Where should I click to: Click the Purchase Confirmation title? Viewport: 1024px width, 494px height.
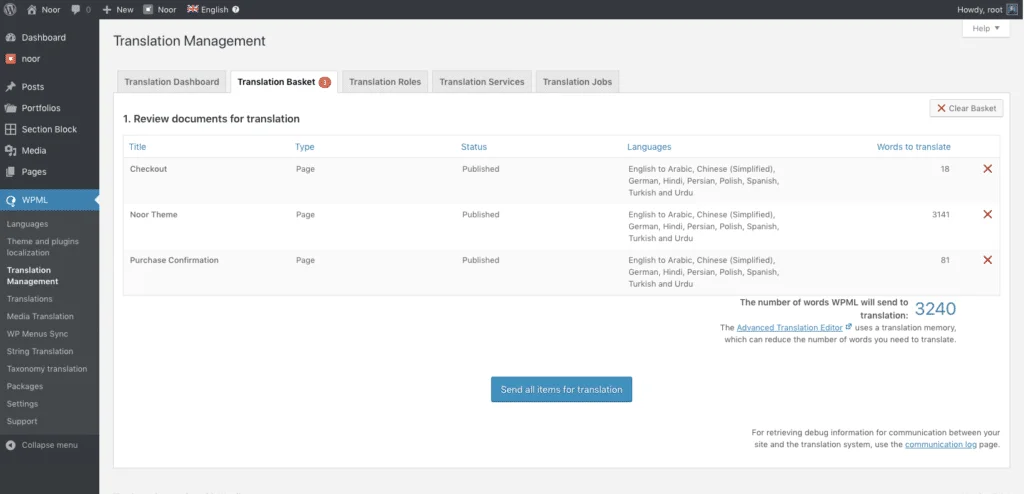(174, 260)
